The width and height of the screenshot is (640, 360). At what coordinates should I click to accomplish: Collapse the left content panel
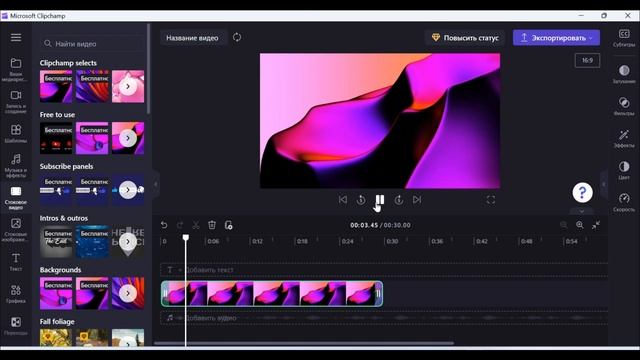[156, 184]
